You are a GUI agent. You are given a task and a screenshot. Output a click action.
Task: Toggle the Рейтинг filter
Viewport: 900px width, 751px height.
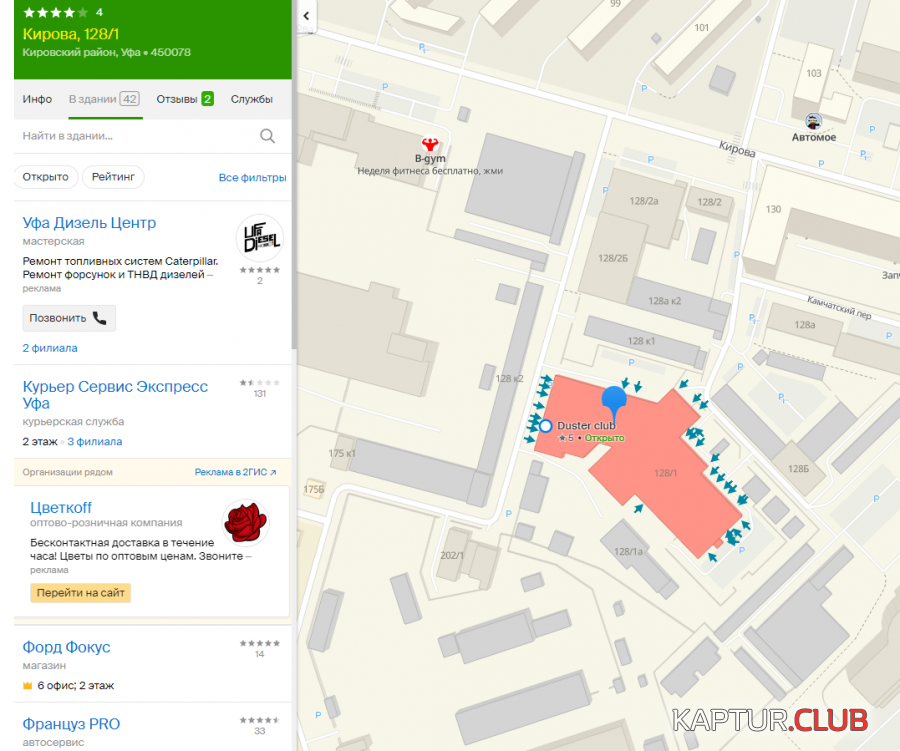pyautogui.click(x=113, y=177)
